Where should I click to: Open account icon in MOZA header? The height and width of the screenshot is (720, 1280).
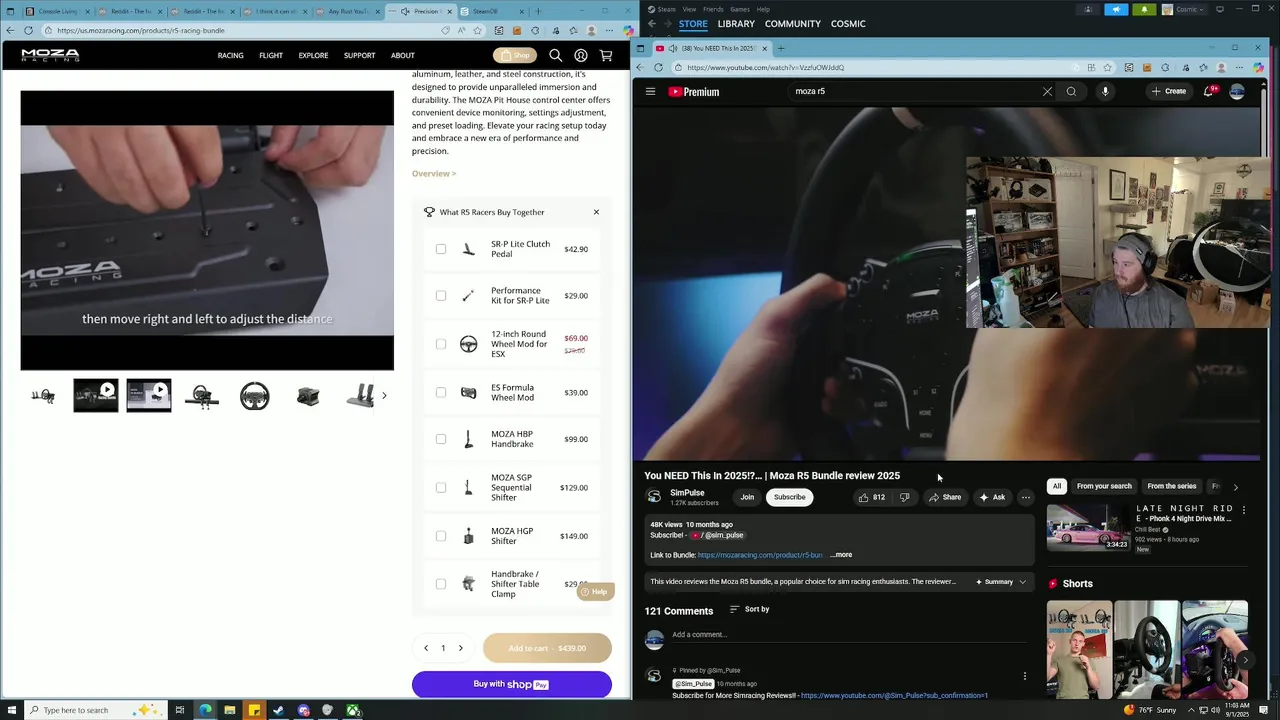pos(581,56)
